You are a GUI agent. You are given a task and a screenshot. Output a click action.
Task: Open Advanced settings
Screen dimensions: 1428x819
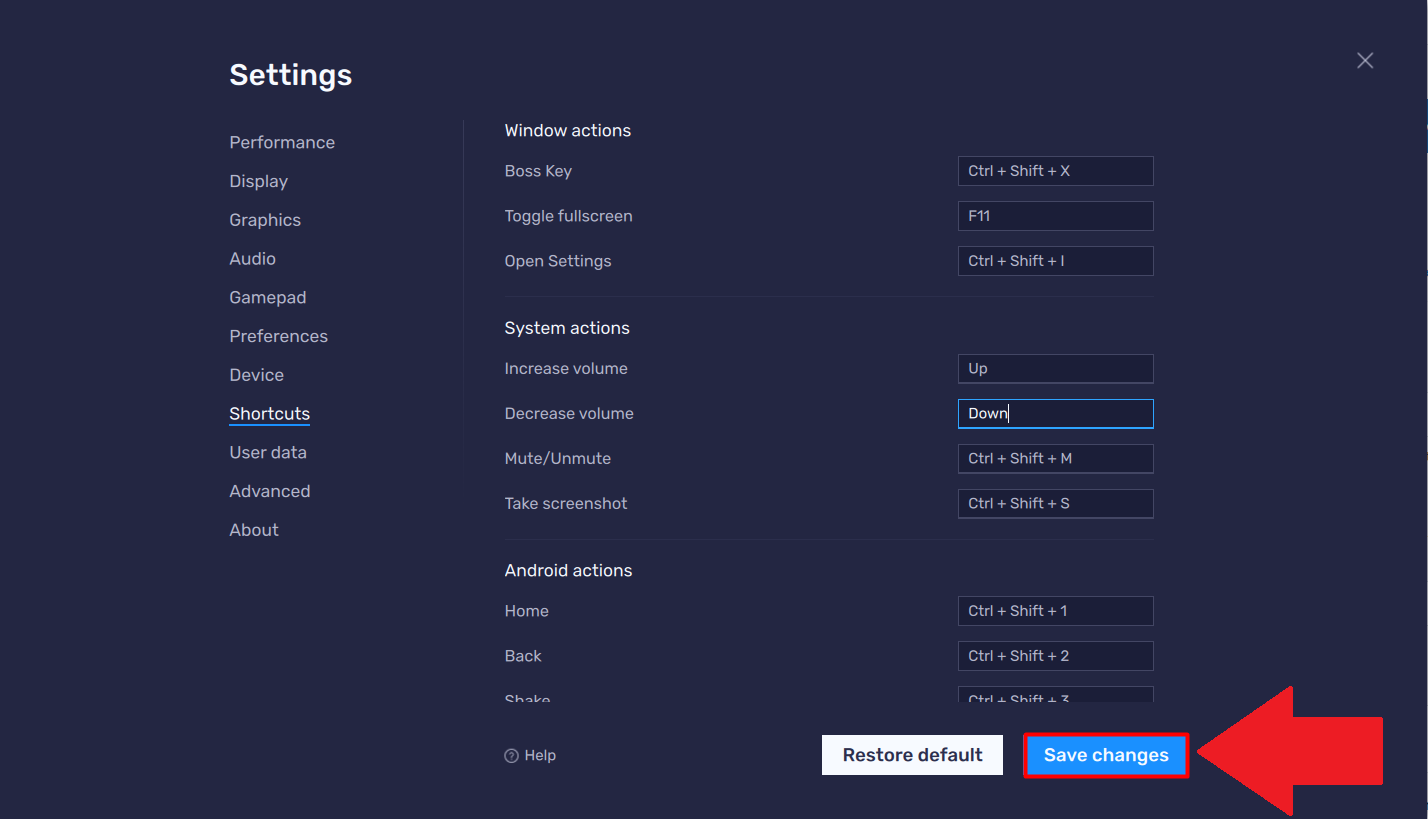click(x=269, y=491)
